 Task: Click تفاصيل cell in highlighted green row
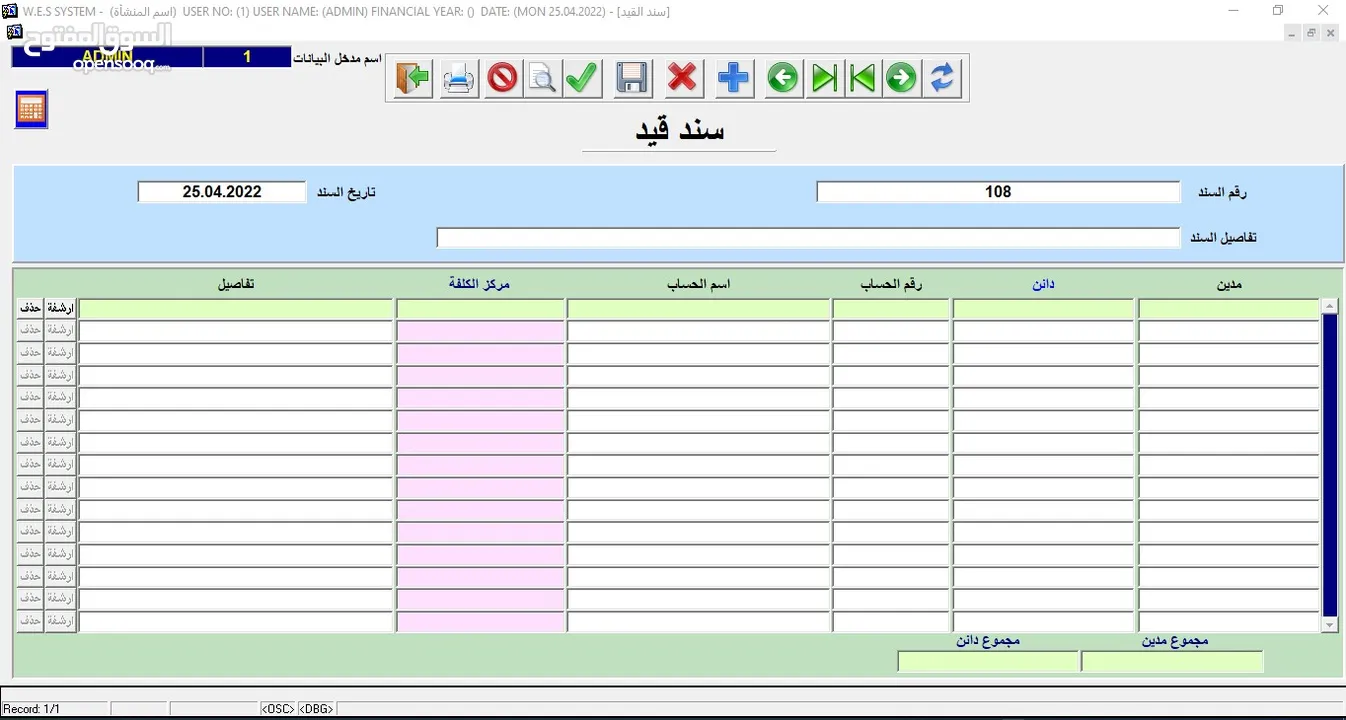(236, 309)
